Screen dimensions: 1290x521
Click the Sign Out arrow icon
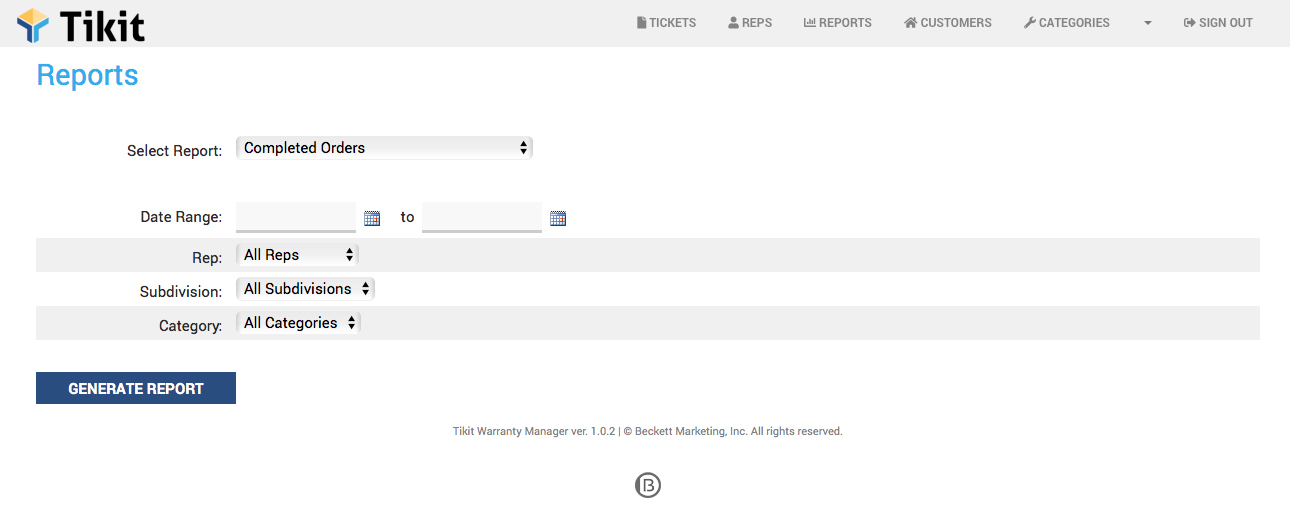(x=1189, y=23)
